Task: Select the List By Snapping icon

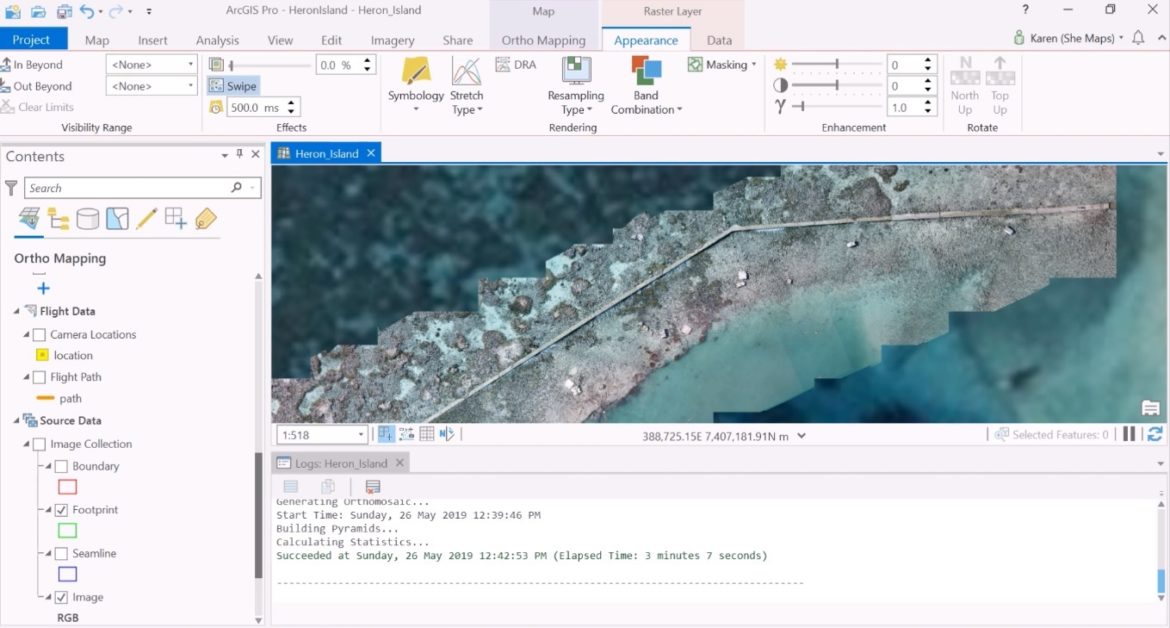Action: [x=175, y=219]
